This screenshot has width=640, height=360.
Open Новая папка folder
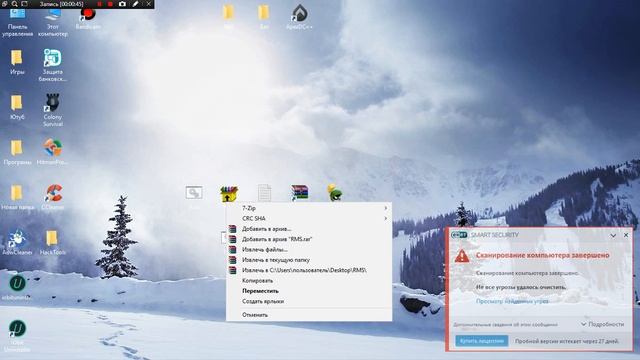click(17, 198)
